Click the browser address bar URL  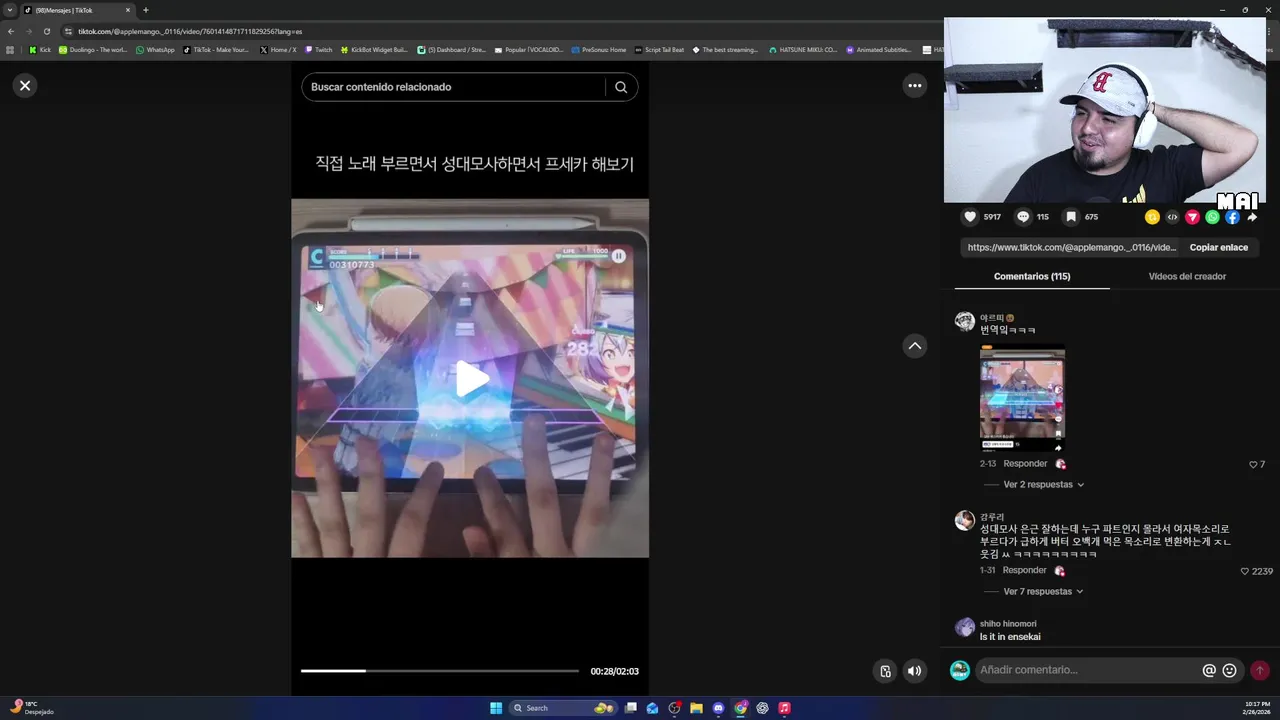pyautogui.click(x=190, y=31)
